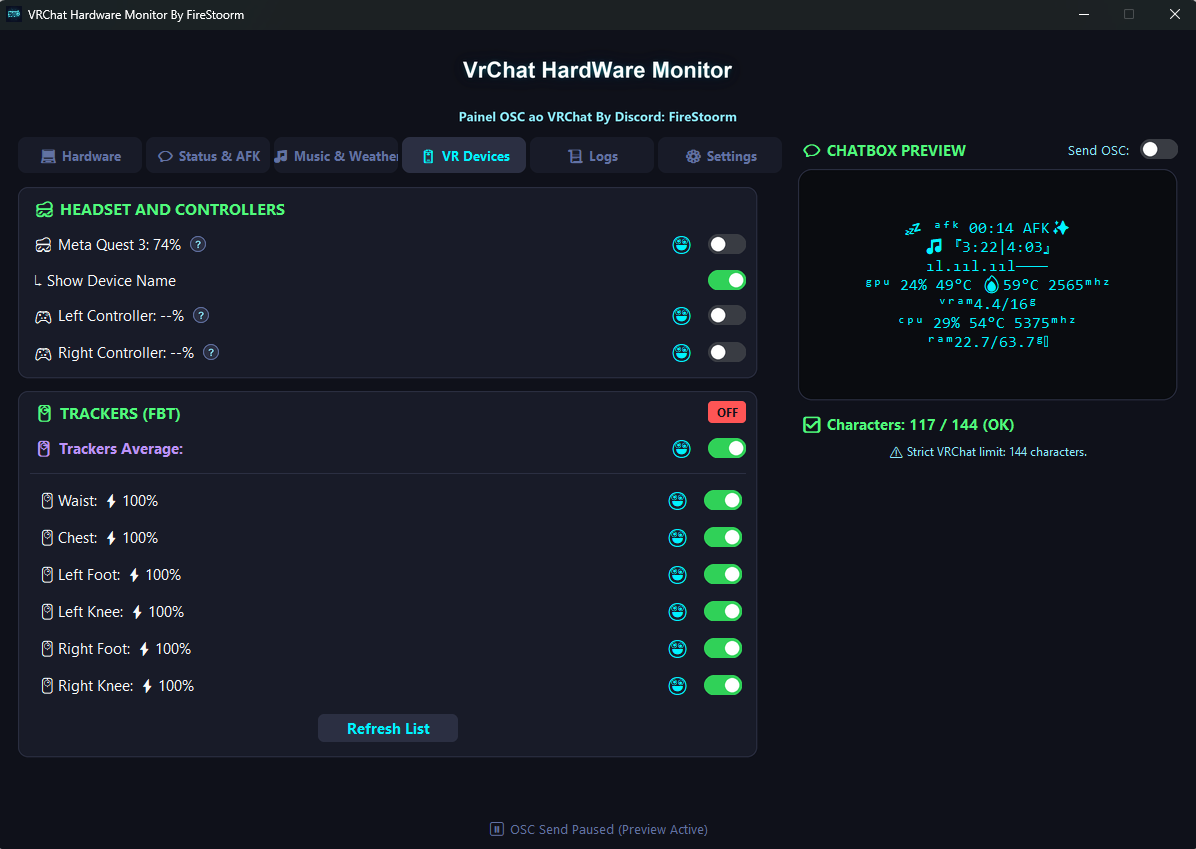Turn off the Waist tracker toggle
The height and width of the screenshot is (849, 1196).
[x=722, y=500]
